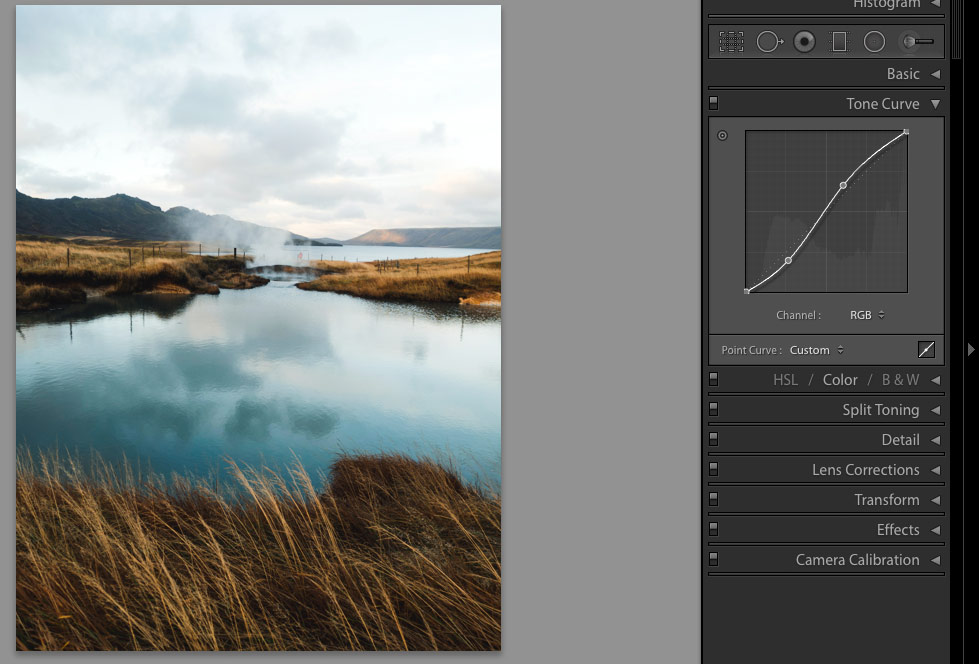979x664 pixels.
Task: Select the Spot Removal tool
Action: pos(769,41)
